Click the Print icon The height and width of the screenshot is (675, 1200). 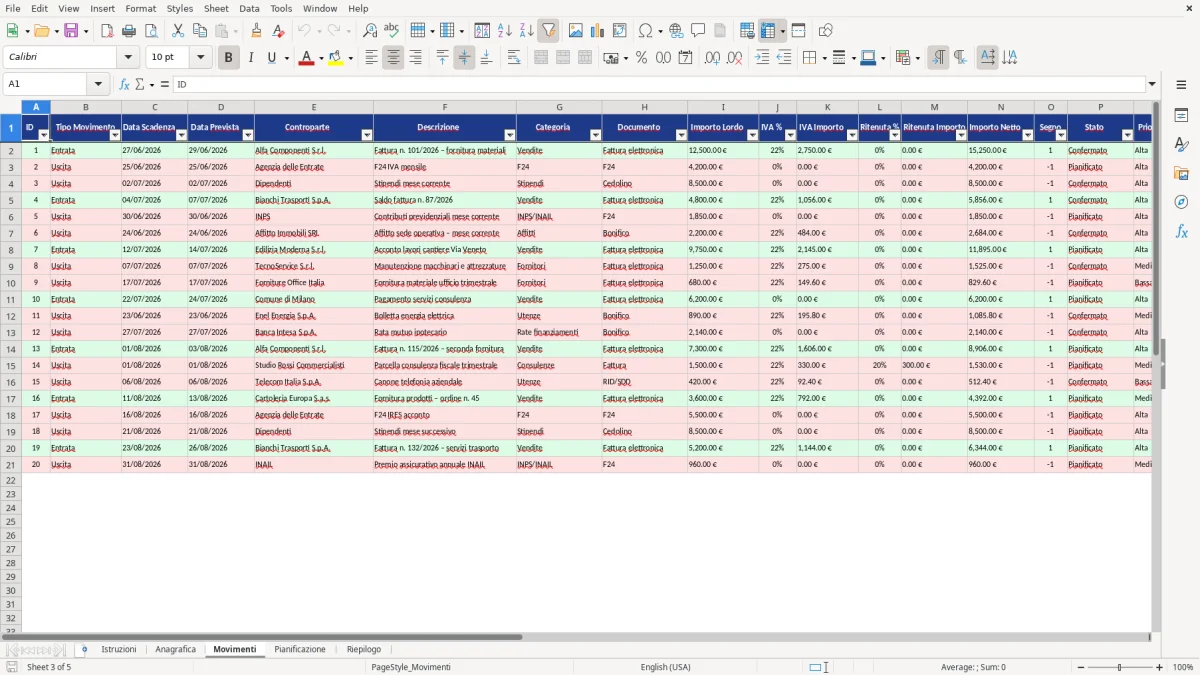[129, 31]
